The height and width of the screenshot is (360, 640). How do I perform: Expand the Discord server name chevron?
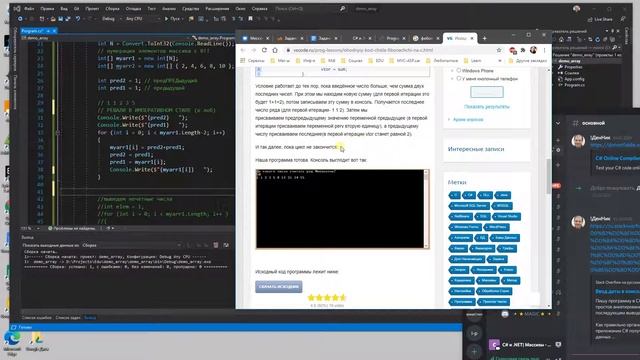tap(558, 123)
